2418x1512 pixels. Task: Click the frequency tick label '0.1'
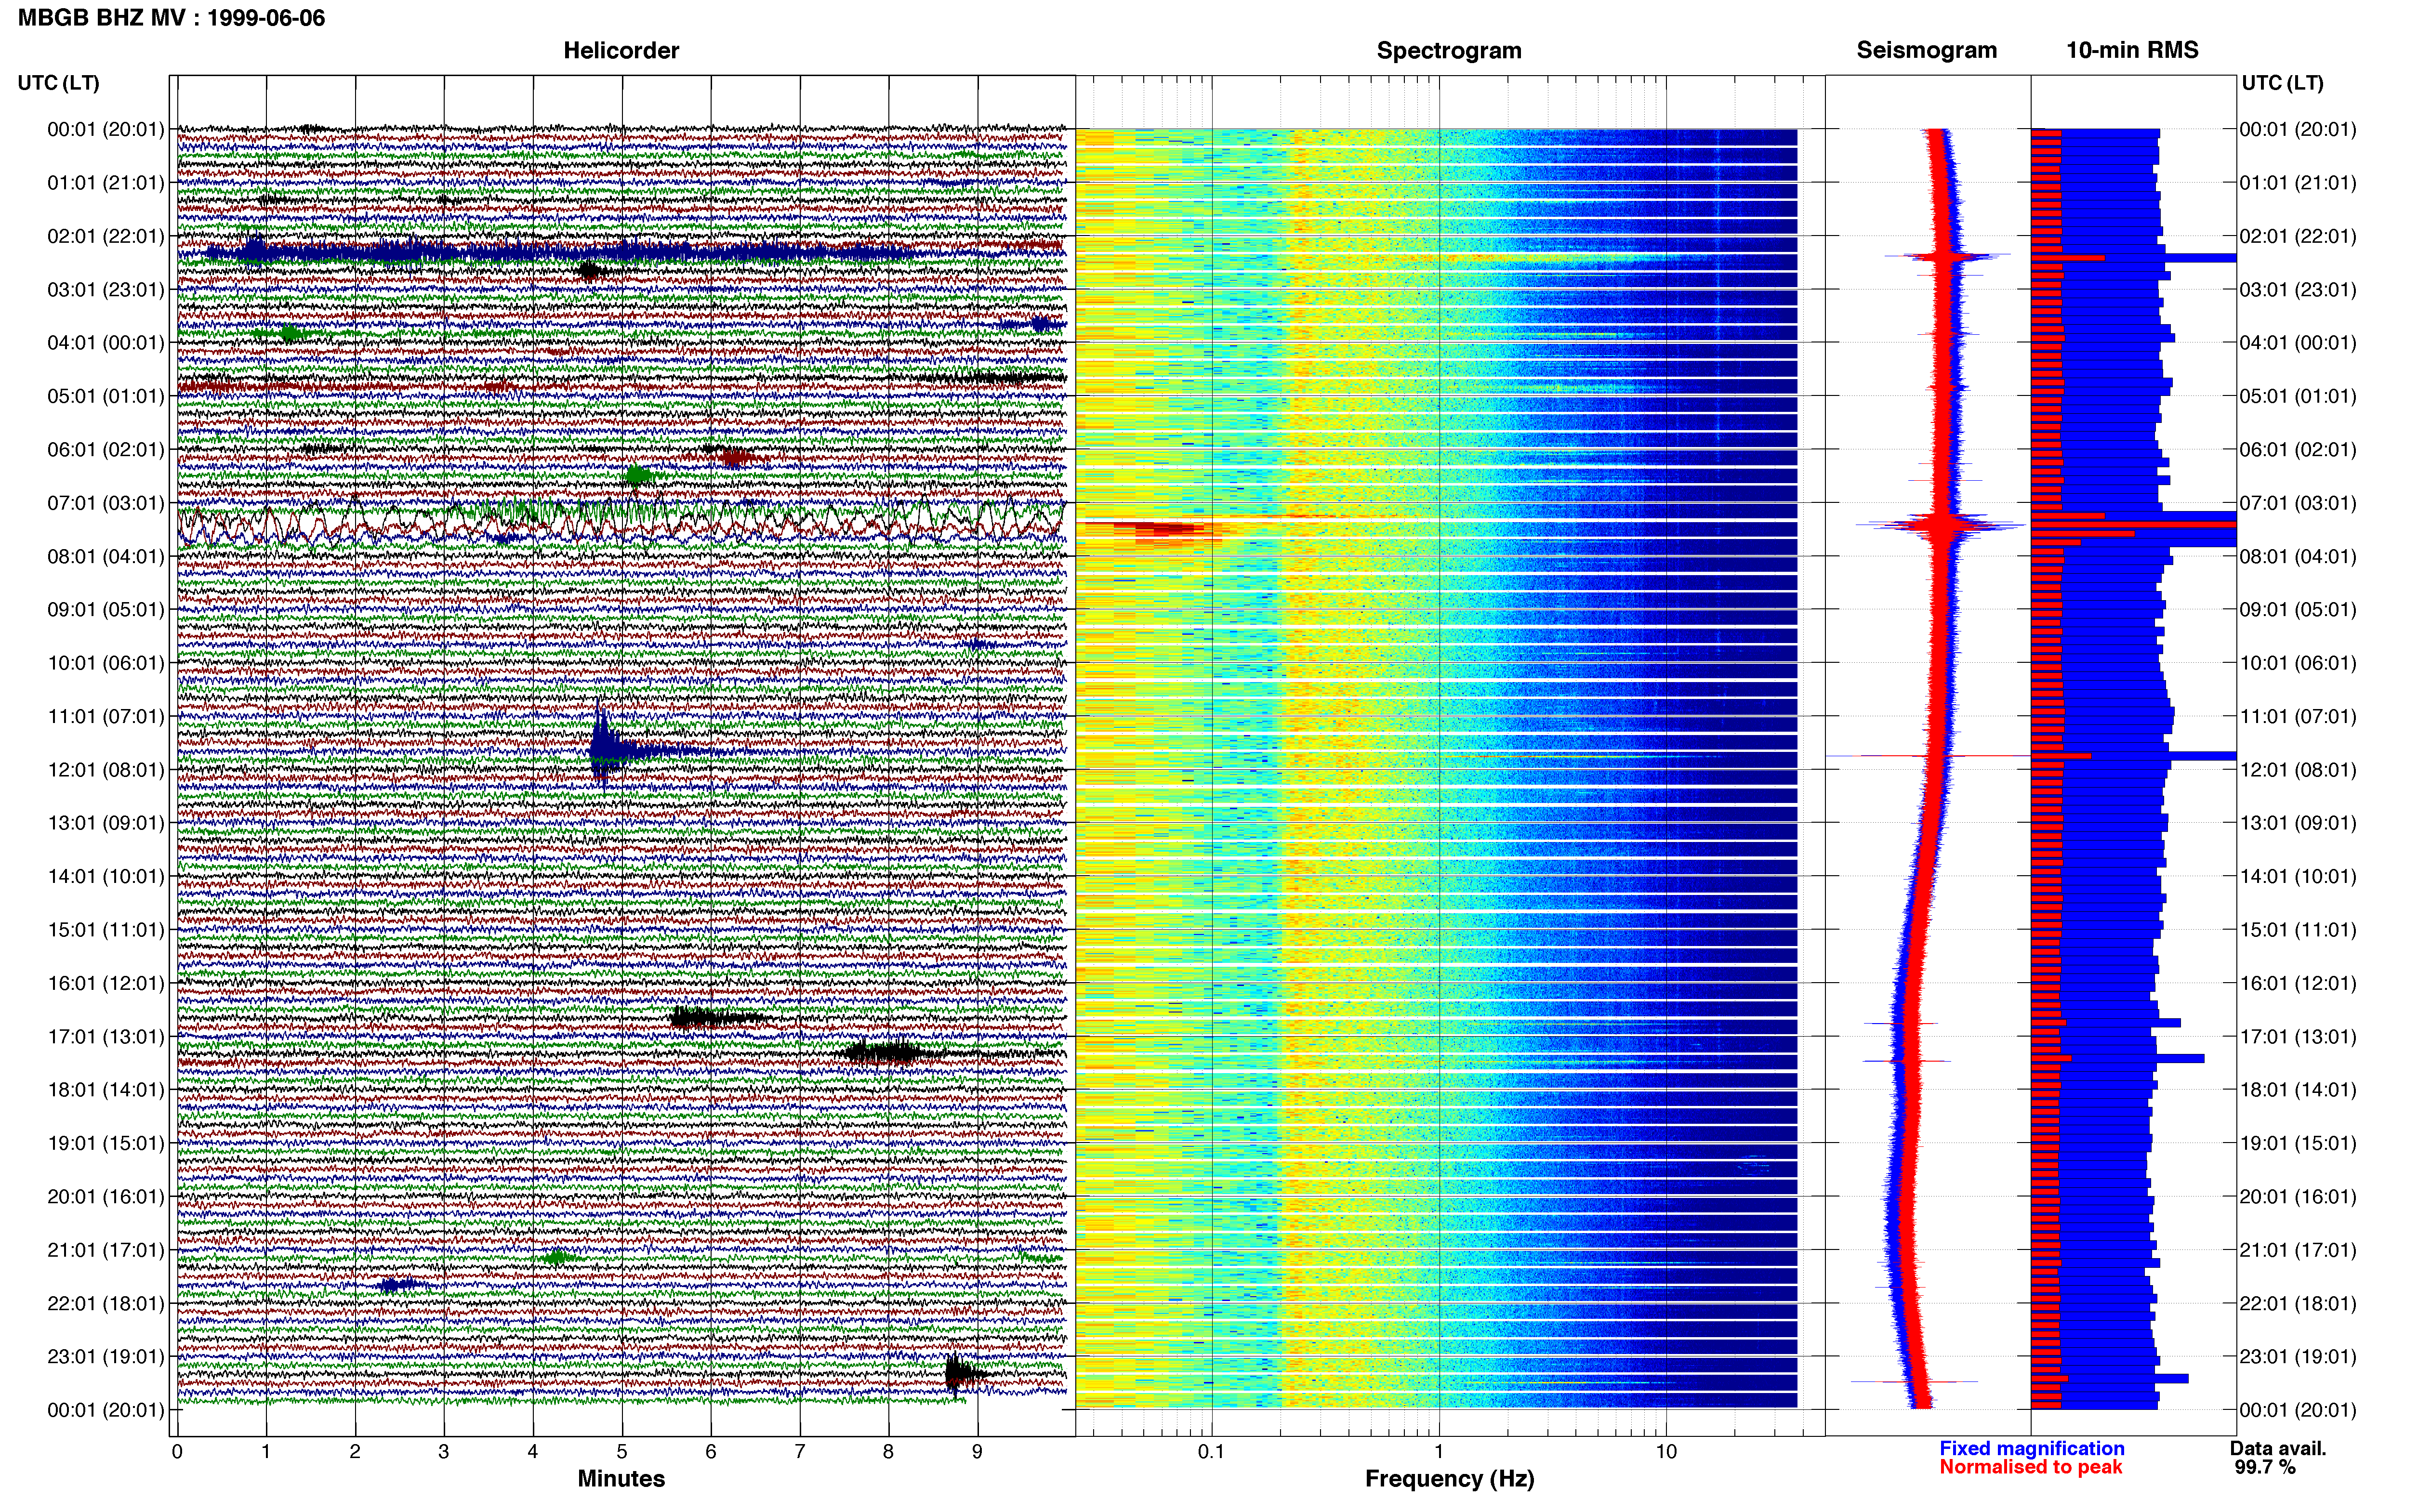pos(1211,1451)
